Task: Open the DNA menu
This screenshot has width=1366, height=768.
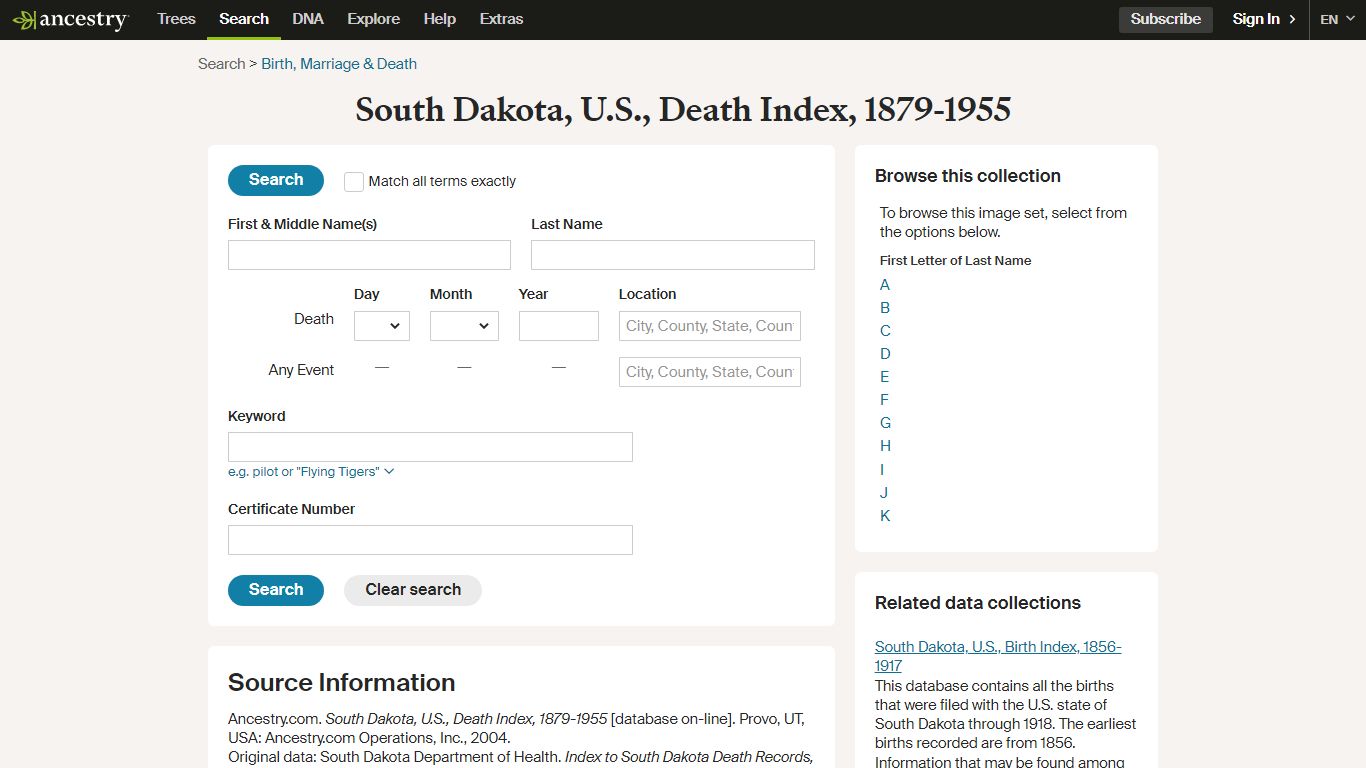Action: (308, 19)
